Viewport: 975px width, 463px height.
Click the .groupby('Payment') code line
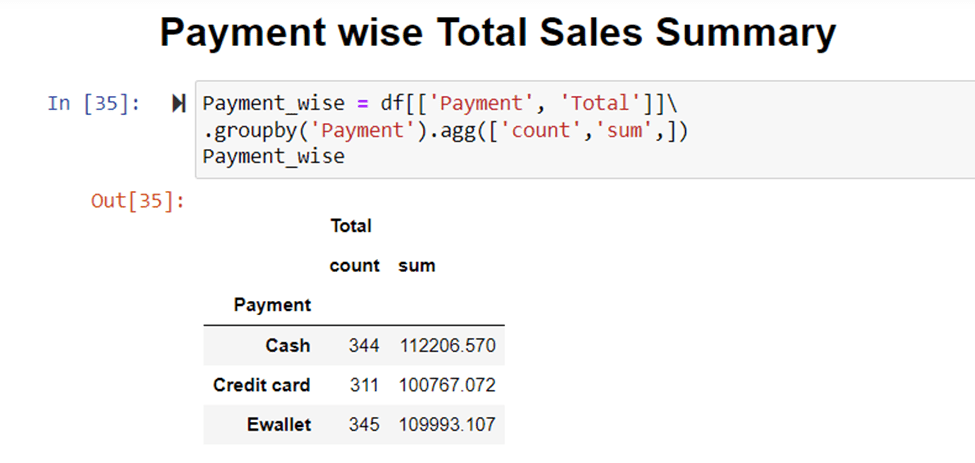[x=445, y=130]
